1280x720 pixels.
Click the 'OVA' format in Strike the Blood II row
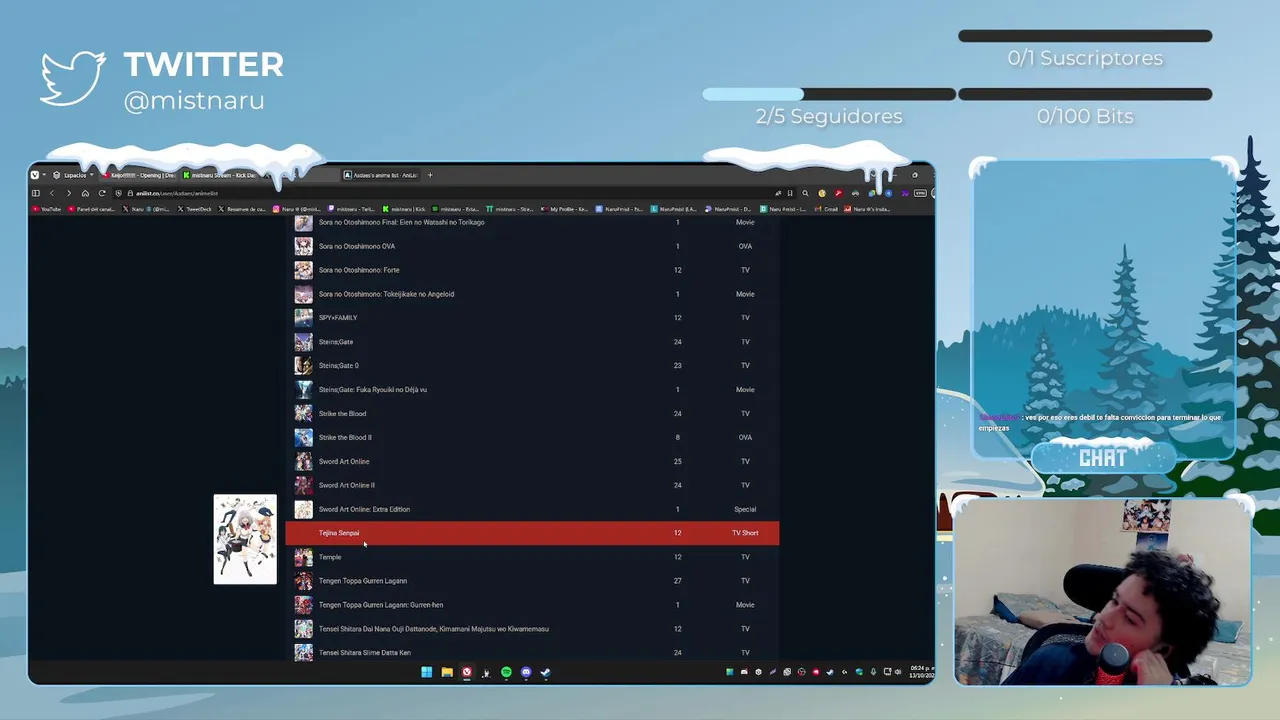745,438
